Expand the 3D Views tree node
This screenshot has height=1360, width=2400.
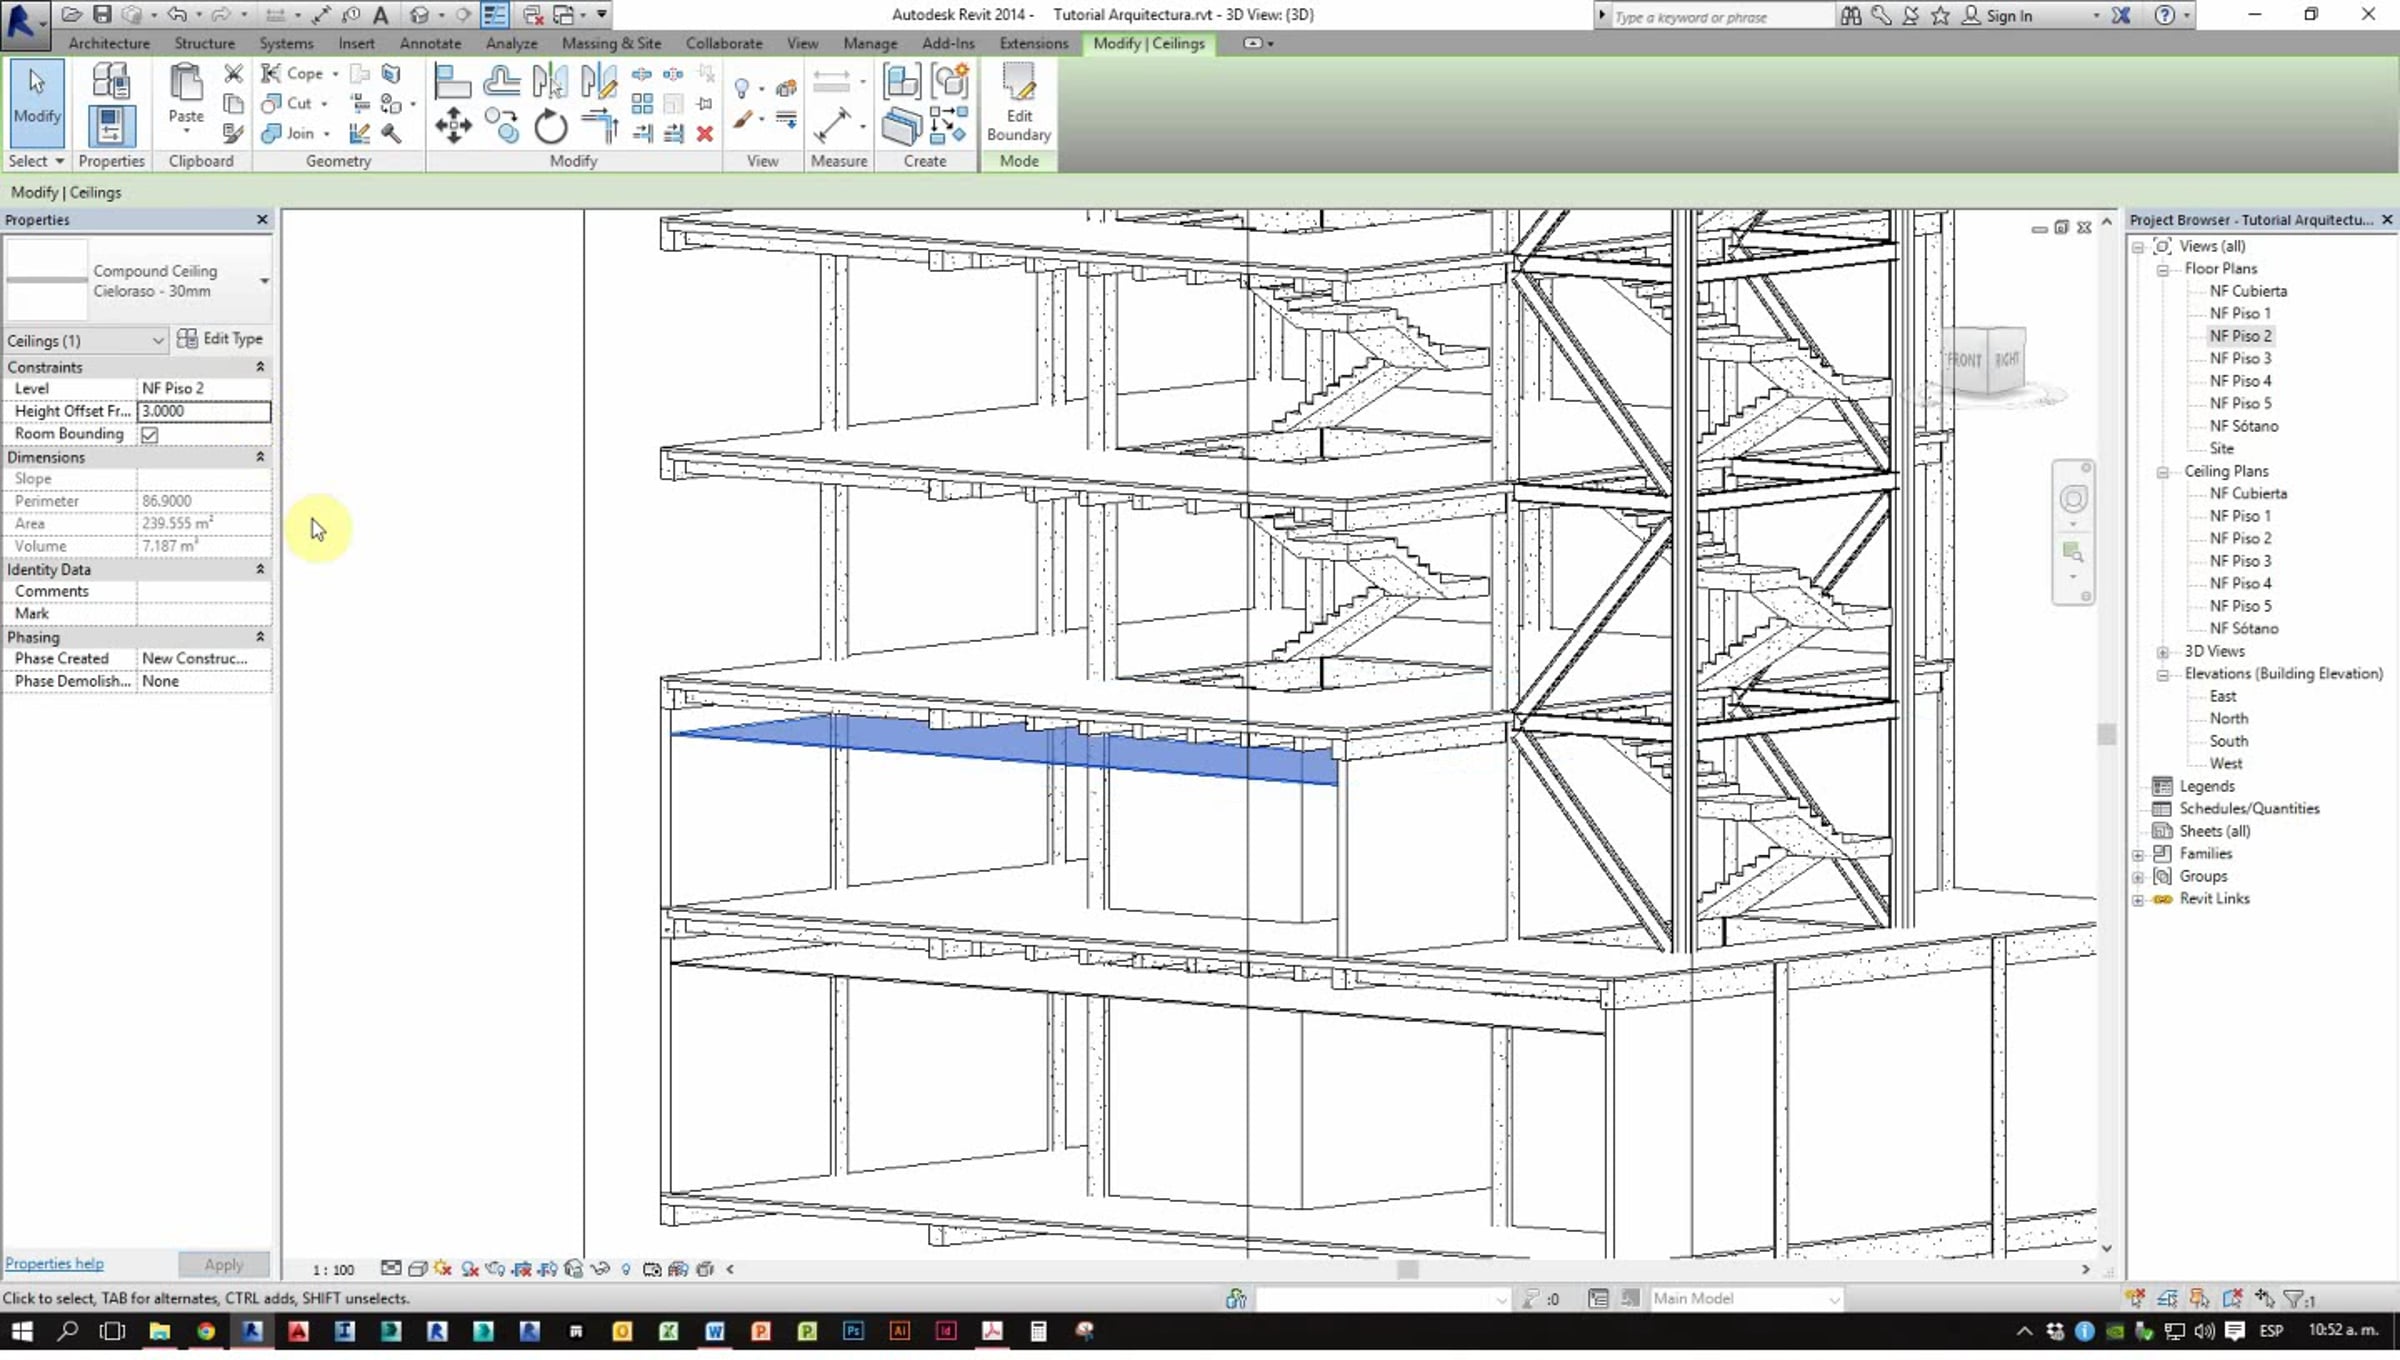pos(2163,651)
